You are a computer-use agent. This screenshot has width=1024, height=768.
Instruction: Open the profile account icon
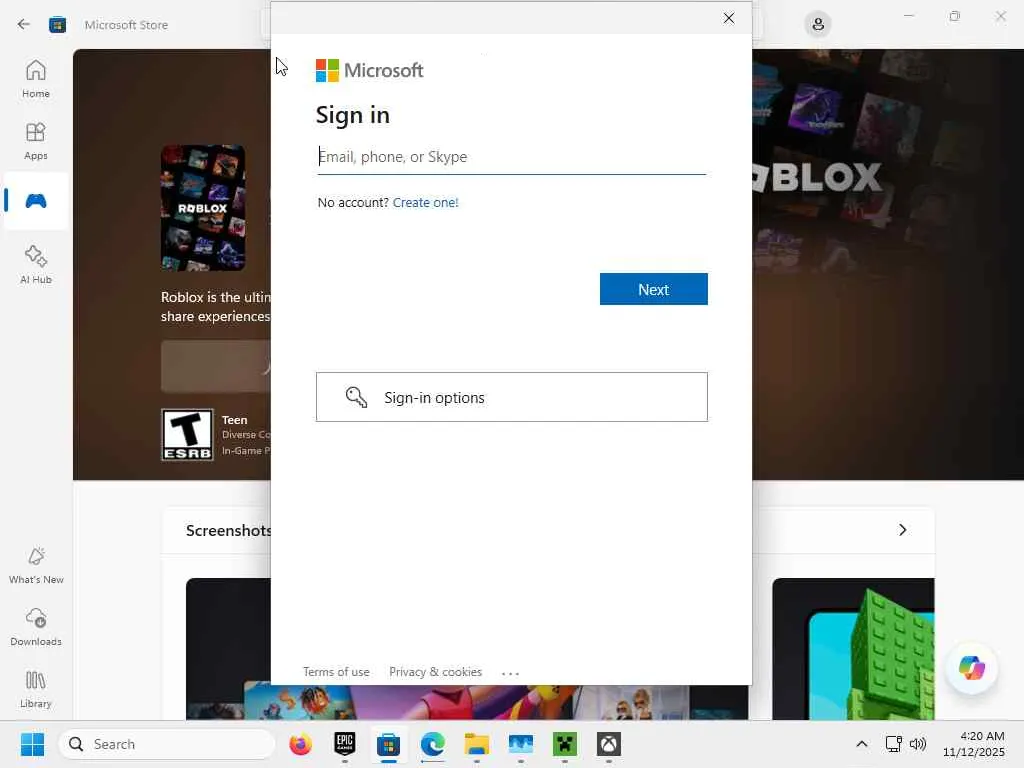(818, 25)
